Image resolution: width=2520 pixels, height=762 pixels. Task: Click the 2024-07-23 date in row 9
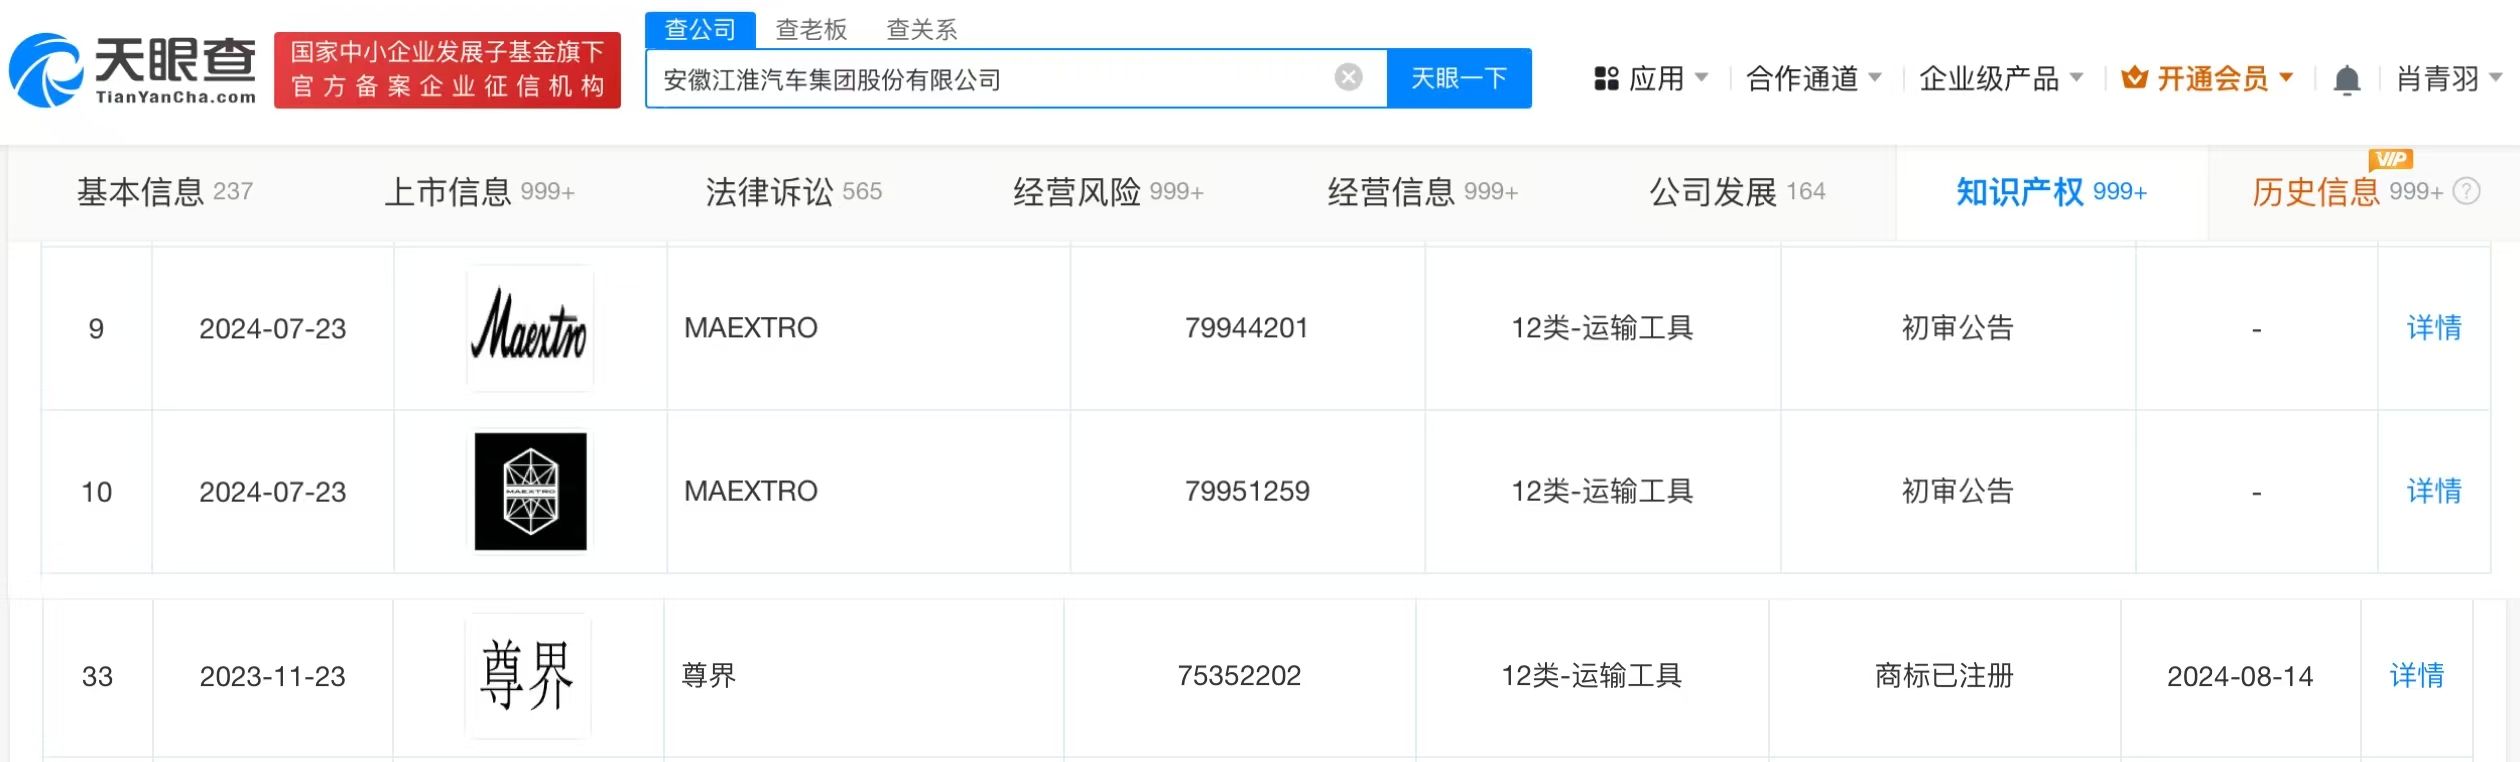tap(272, 329)
